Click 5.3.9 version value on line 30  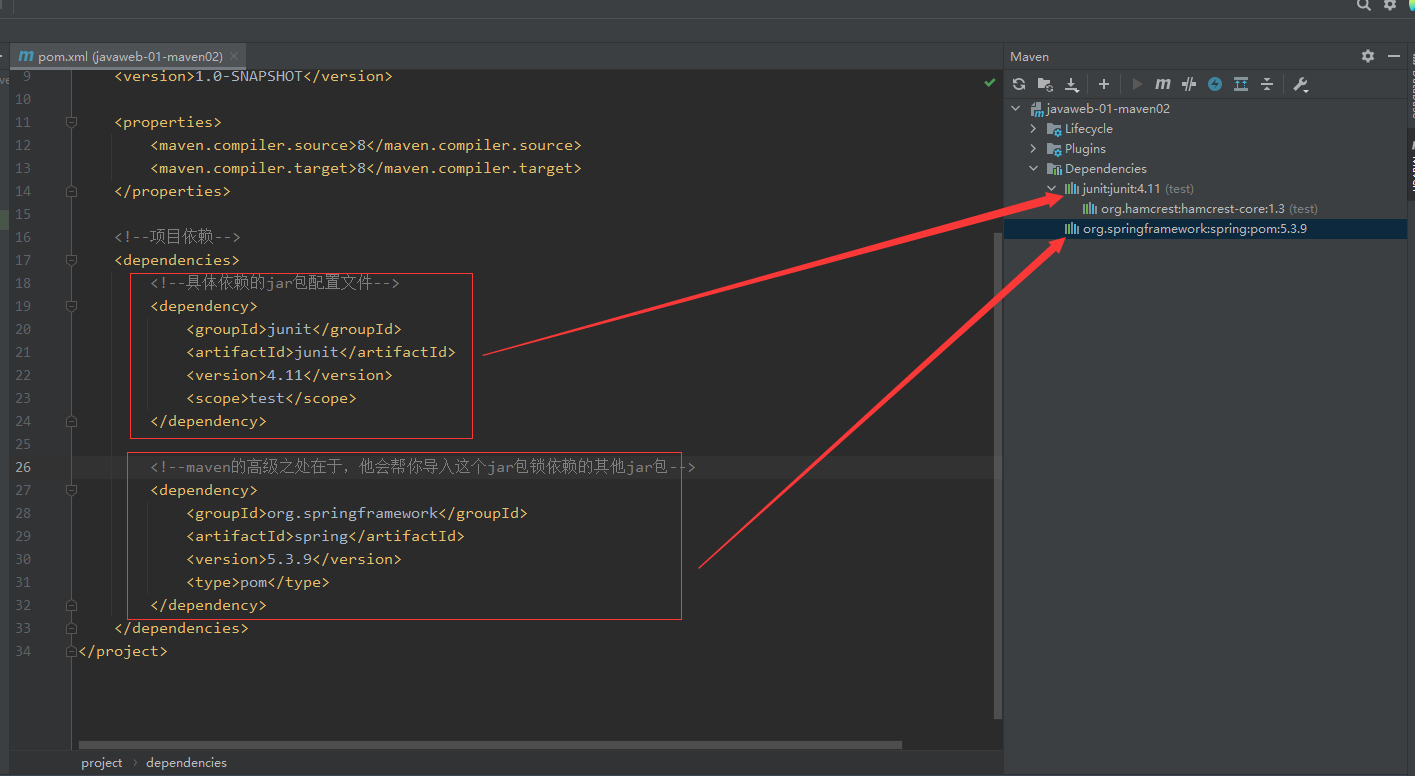[x=288, y=559]
